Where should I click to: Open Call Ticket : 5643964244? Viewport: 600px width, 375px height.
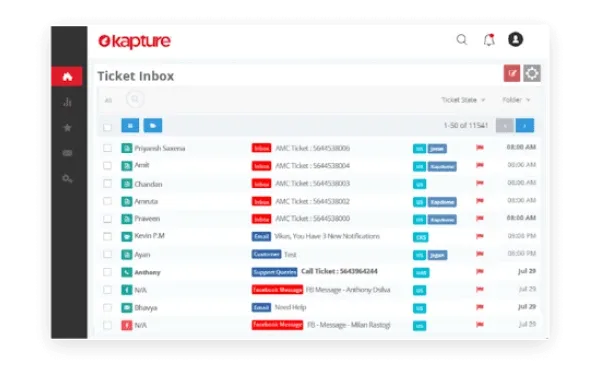[x=339, y=271]
